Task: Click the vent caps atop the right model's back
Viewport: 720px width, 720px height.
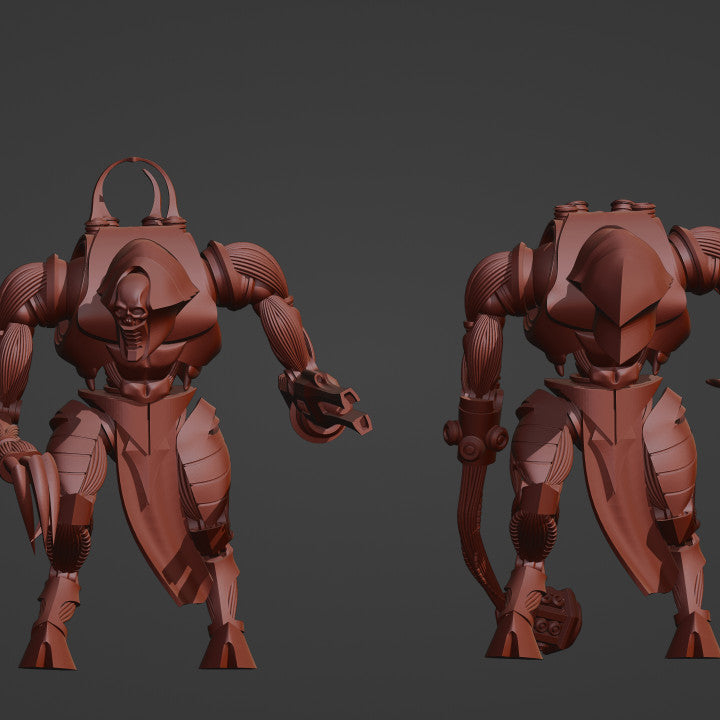Action: (x=605, y=209)
